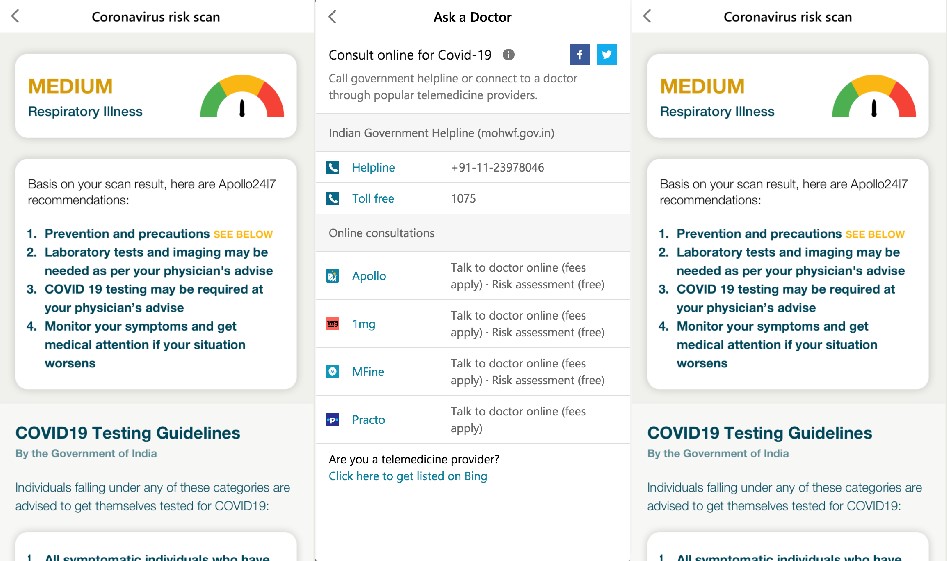The height and width of the screenshot is (561, 947).
Task: Tap 'By the Government of India' on left screen
Action: coord(86,453)
